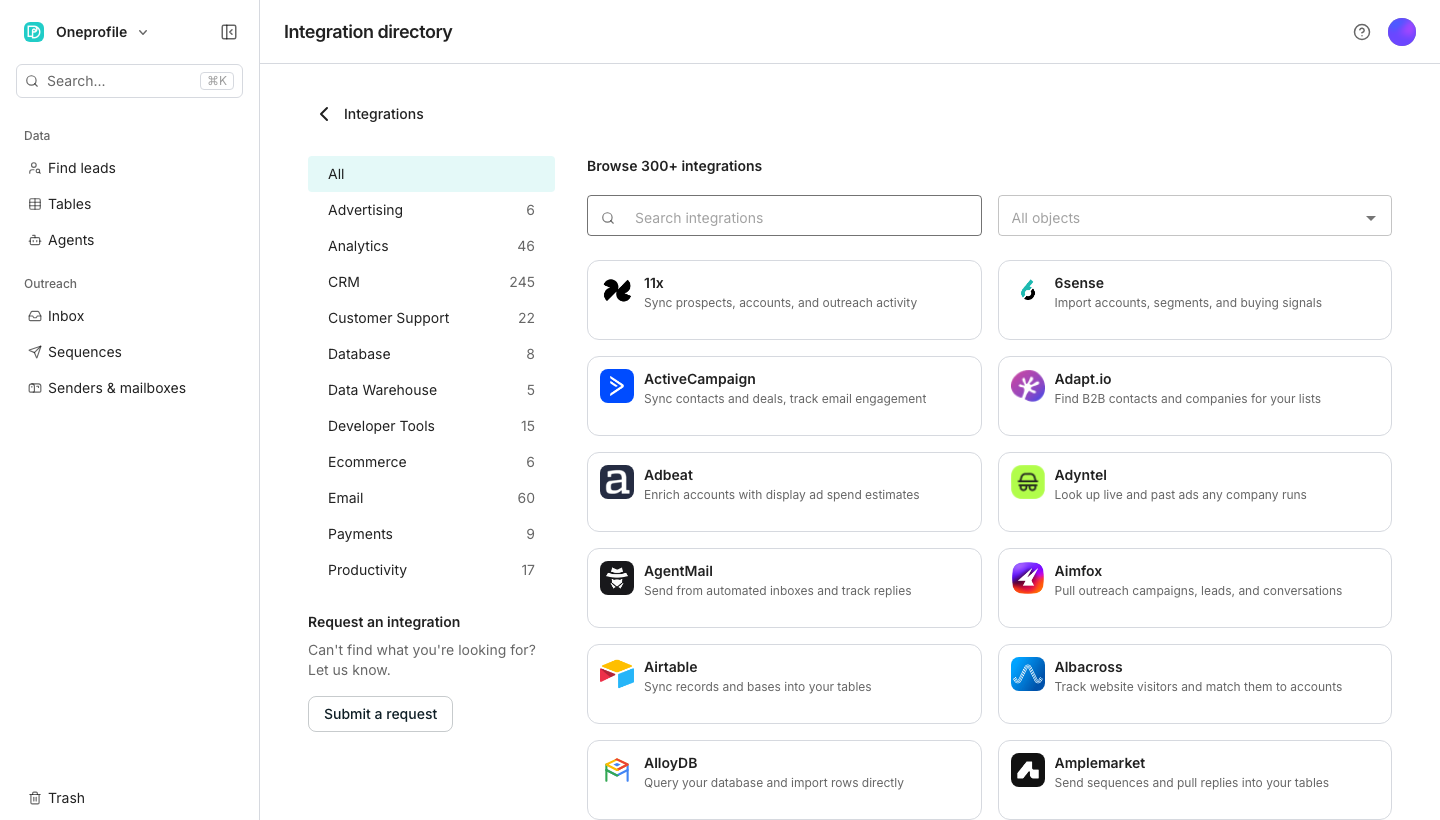Click the Adapt.io logo icon

(1028, 386)
